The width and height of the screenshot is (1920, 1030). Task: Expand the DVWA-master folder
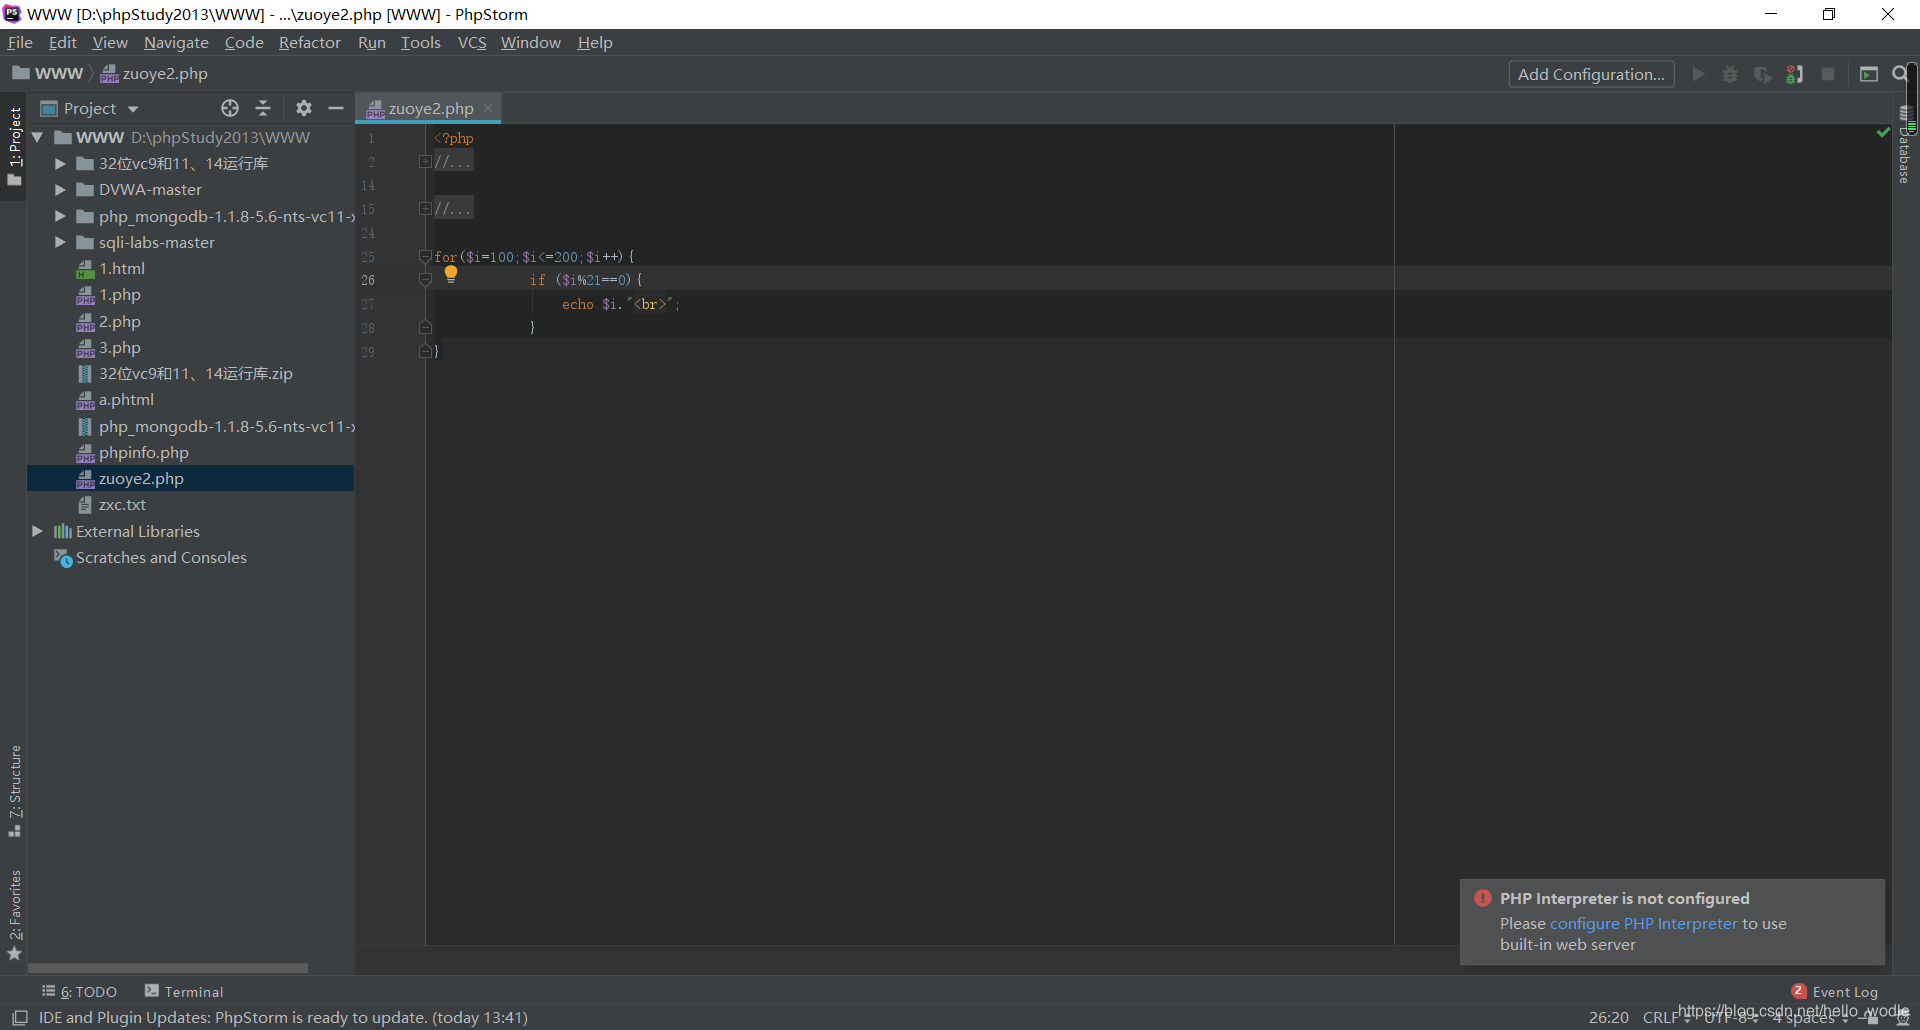(x=60, y=189)
